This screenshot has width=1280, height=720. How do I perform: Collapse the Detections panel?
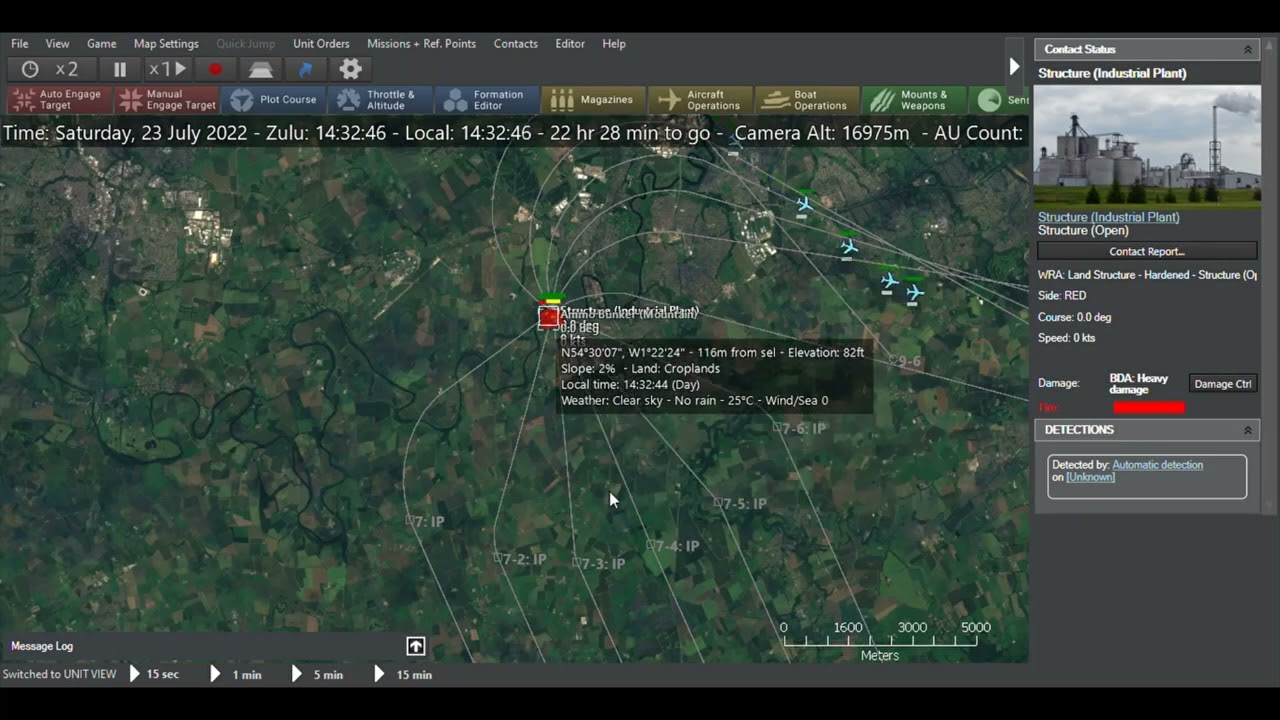tap(1248, 430)
